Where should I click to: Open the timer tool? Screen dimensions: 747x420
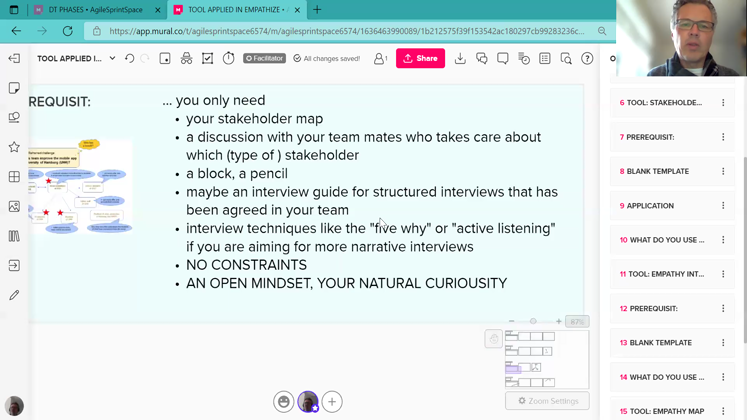tap(229, 58)
